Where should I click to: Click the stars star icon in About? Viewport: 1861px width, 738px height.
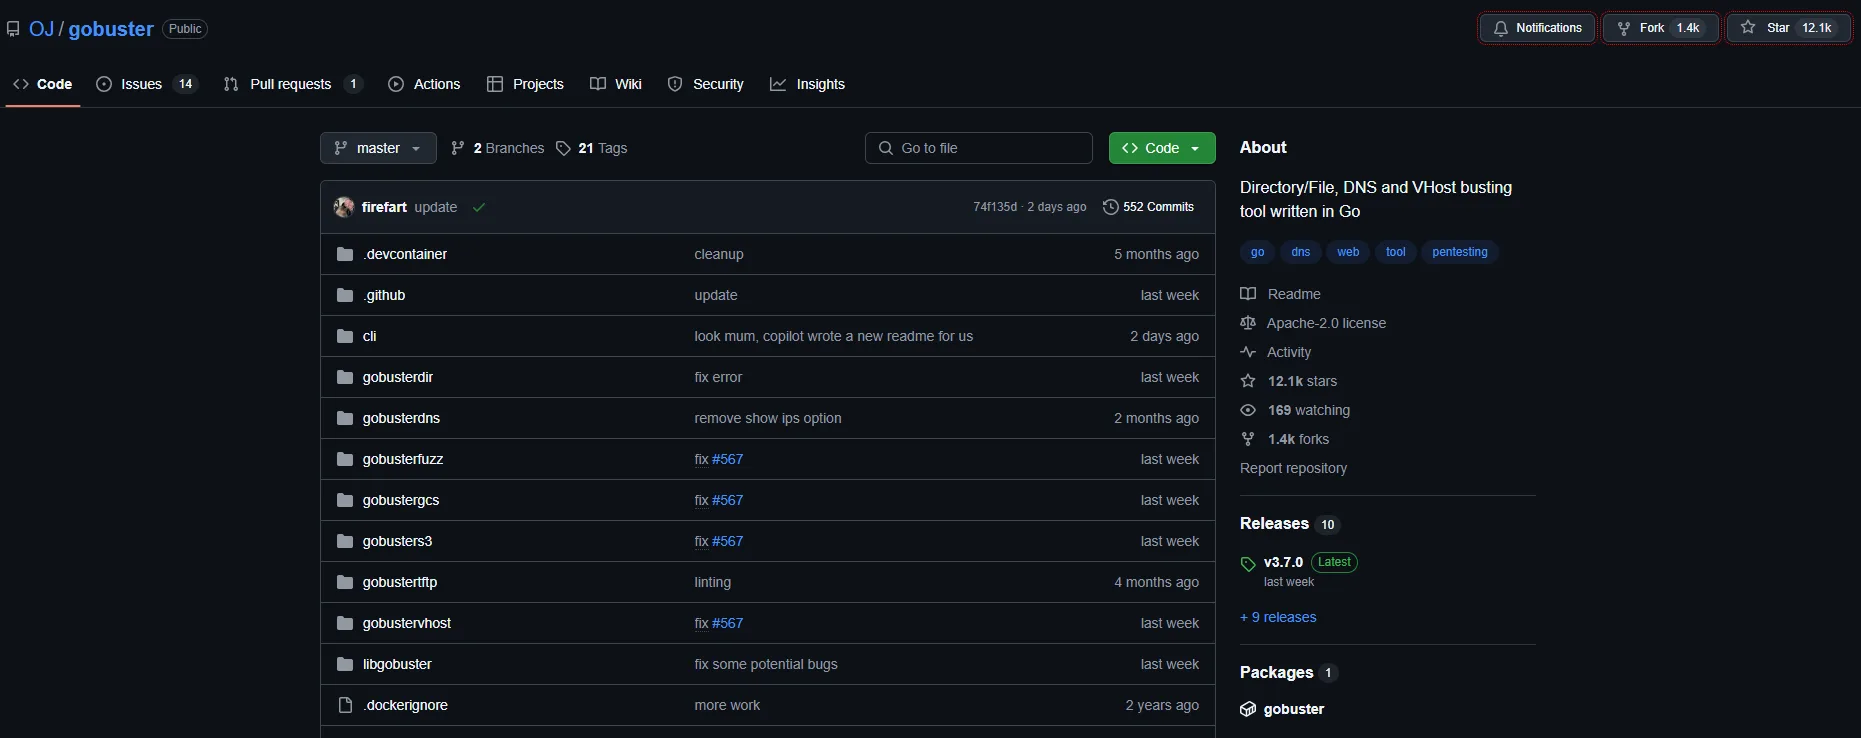coord(1248,381)
